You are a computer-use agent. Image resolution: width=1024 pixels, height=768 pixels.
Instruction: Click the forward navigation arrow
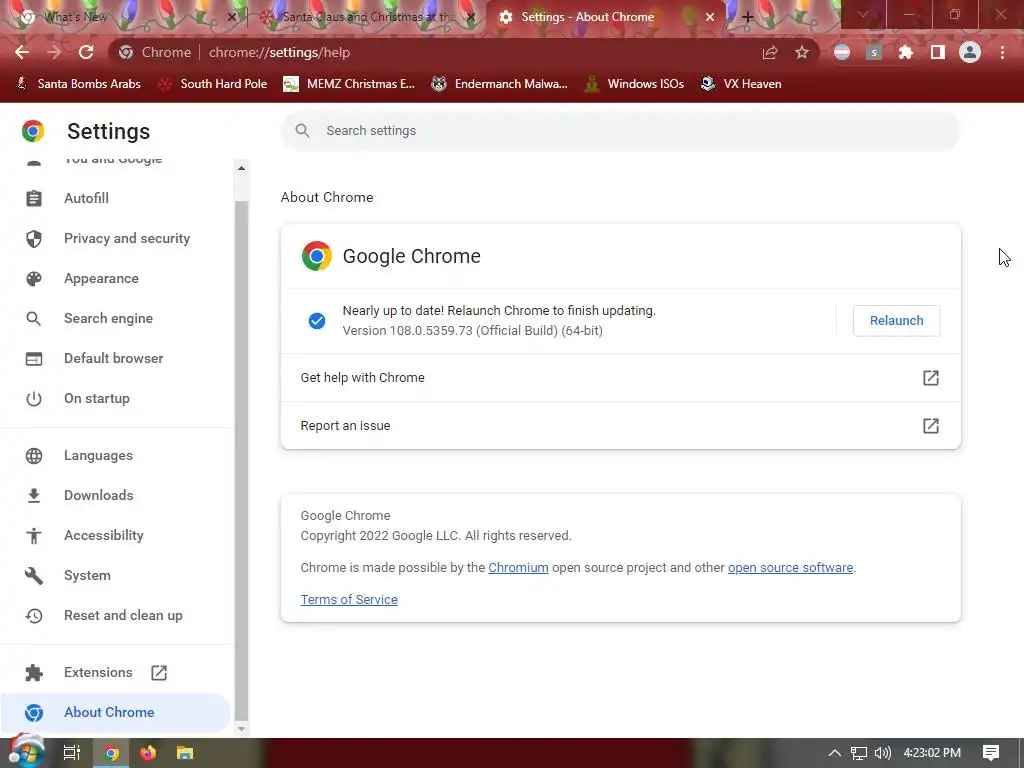(x=54, y=52)
